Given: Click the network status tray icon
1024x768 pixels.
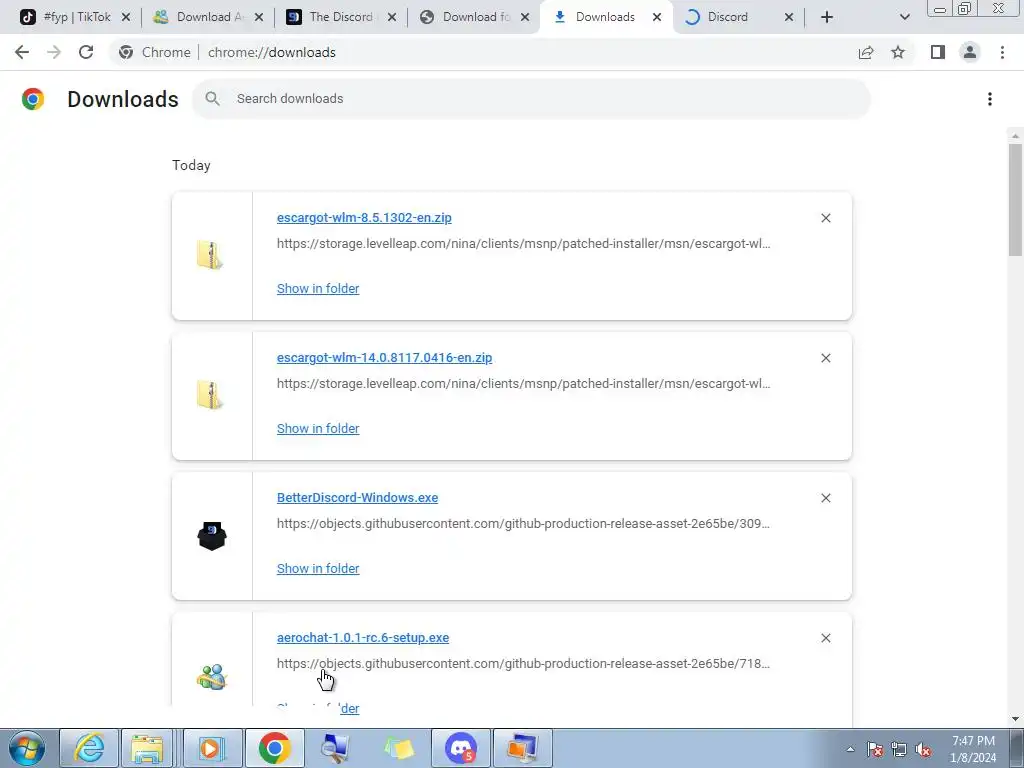Looking at the screenshot, I should coord(899,750).
